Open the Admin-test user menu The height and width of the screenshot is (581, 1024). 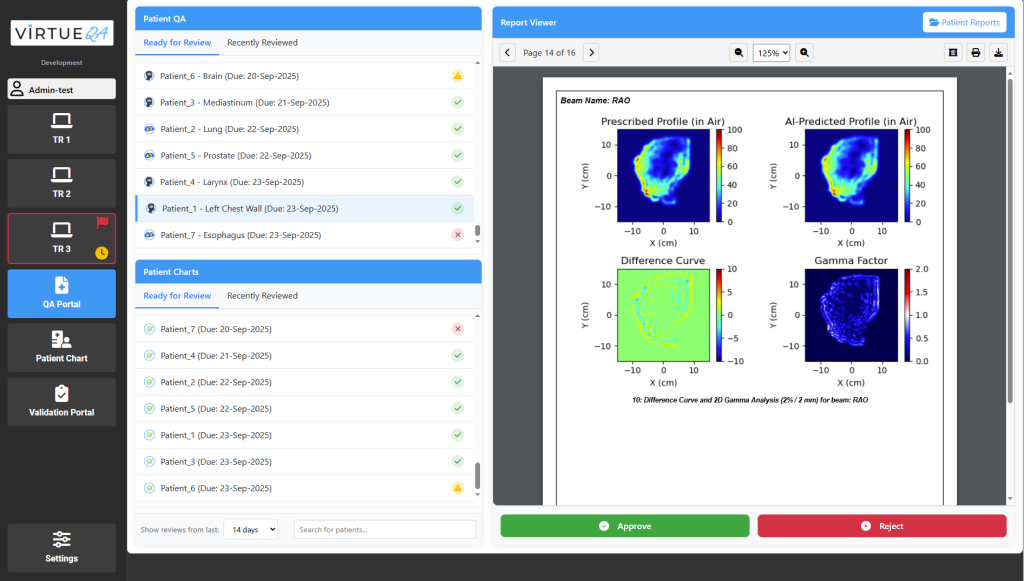(62, 89)
